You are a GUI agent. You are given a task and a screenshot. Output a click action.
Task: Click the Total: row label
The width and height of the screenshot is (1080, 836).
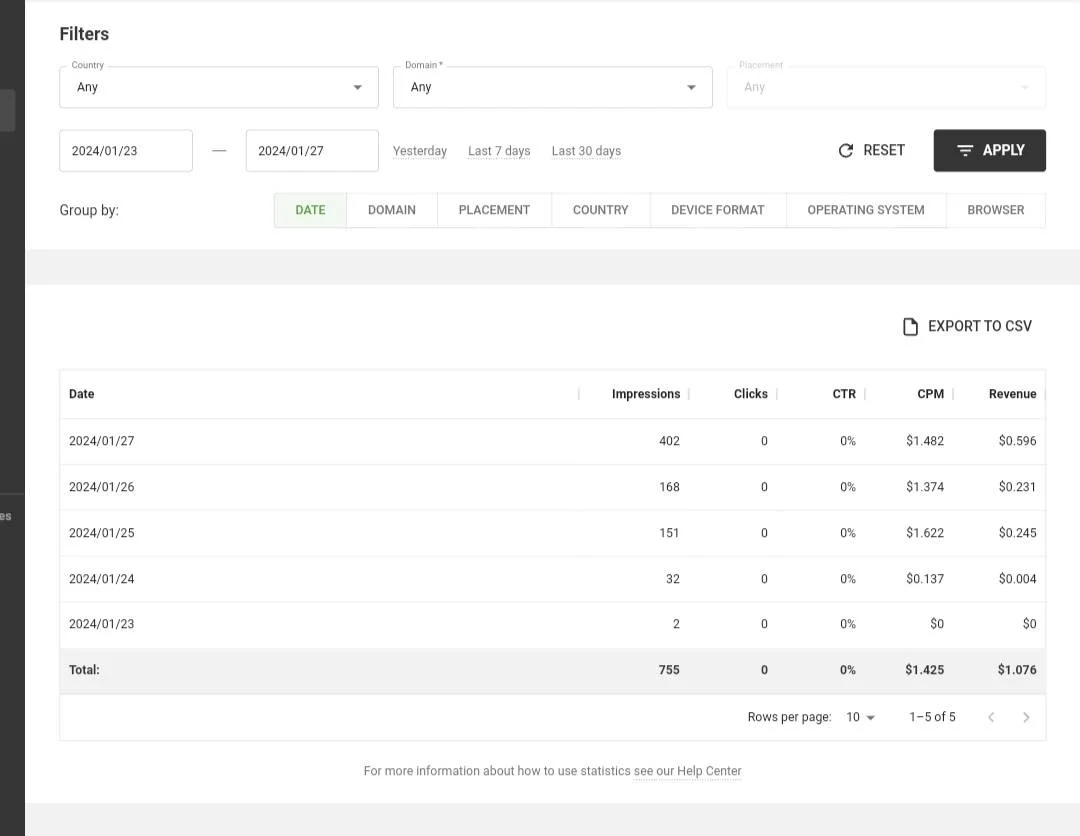[x=84, y=670]
